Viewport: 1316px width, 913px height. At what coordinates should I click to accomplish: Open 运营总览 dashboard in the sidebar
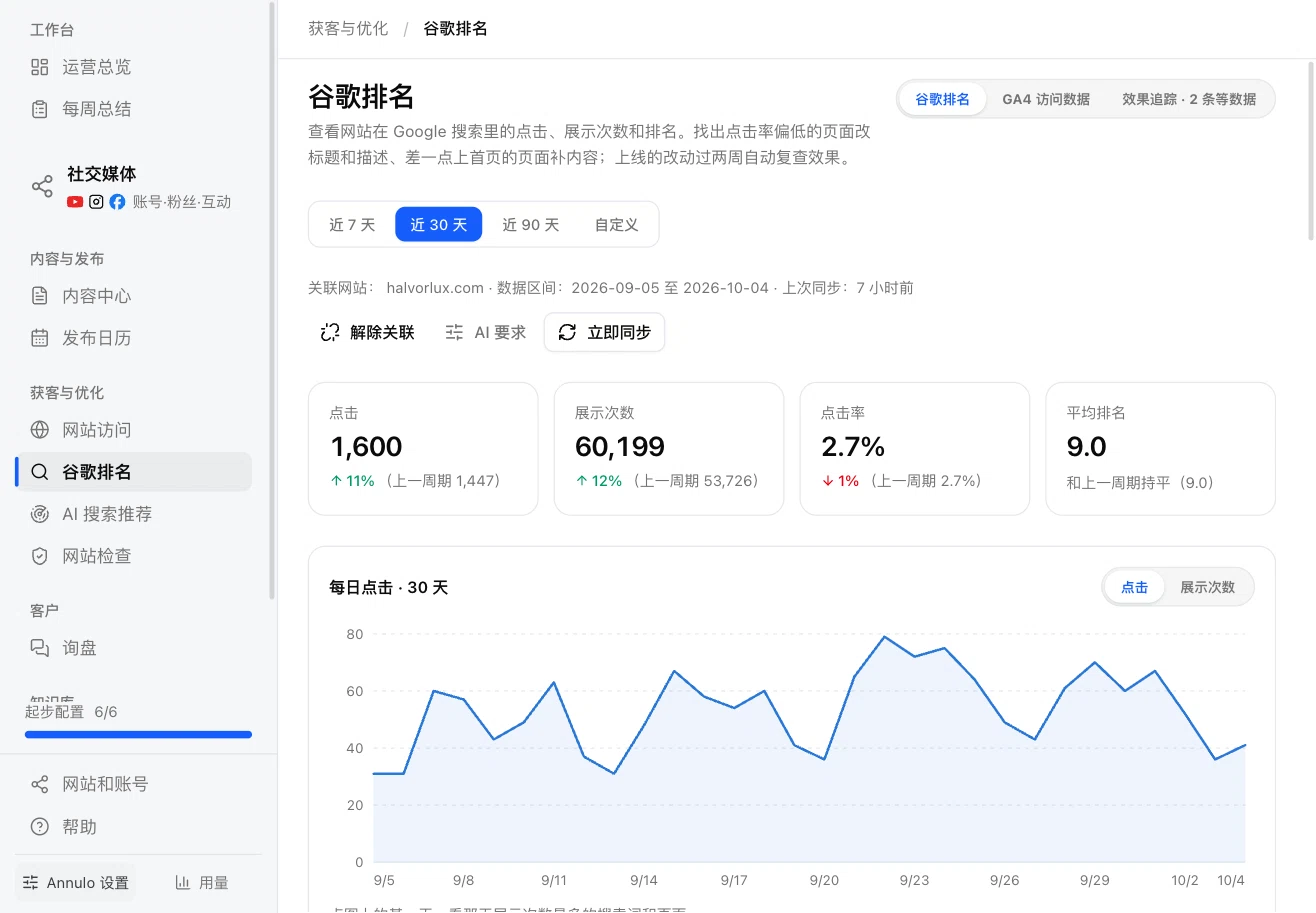click(133, 67)
